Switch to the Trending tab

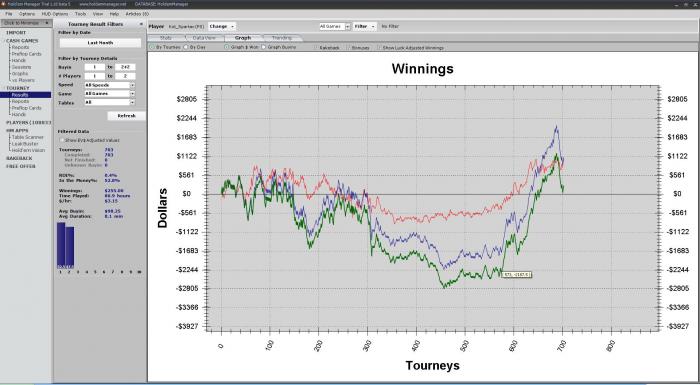point(282,38)
